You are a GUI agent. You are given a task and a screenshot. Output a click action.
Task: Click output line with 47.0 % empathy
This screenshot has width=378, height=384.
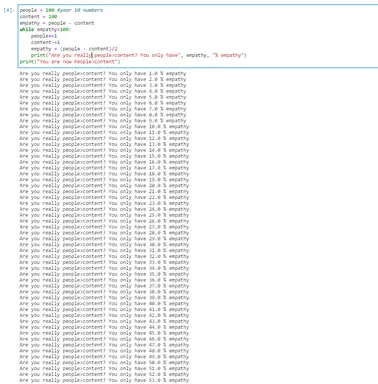[x=104, y=345]
